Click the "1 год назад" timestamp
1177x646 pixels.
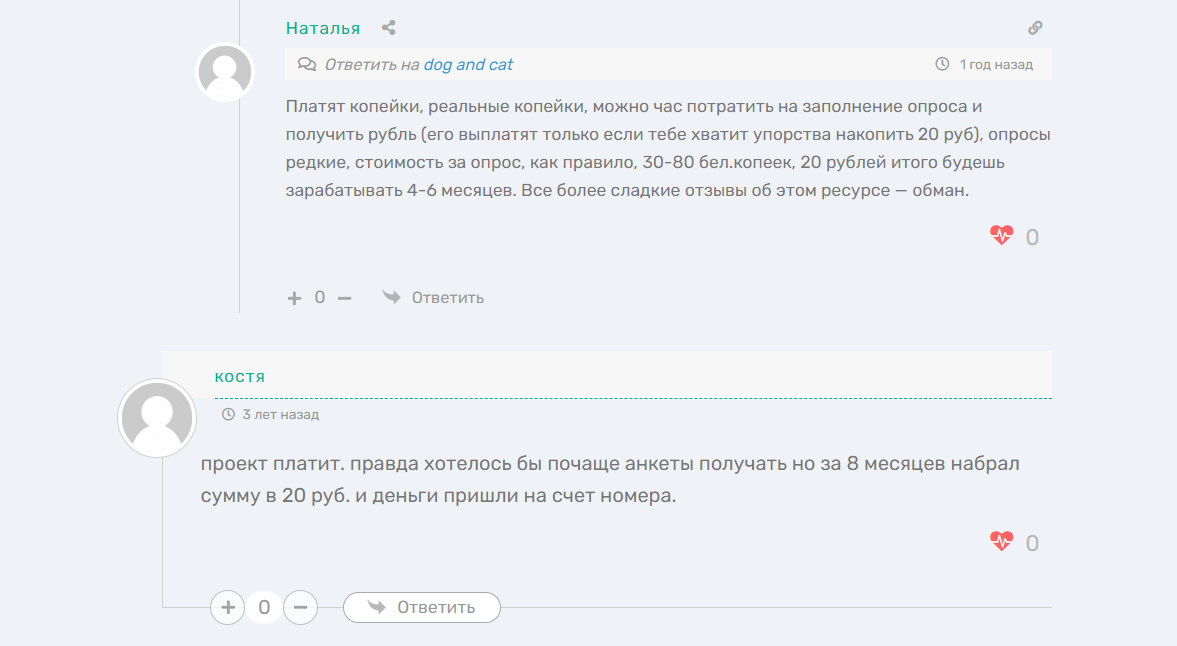tap(995, 65)
